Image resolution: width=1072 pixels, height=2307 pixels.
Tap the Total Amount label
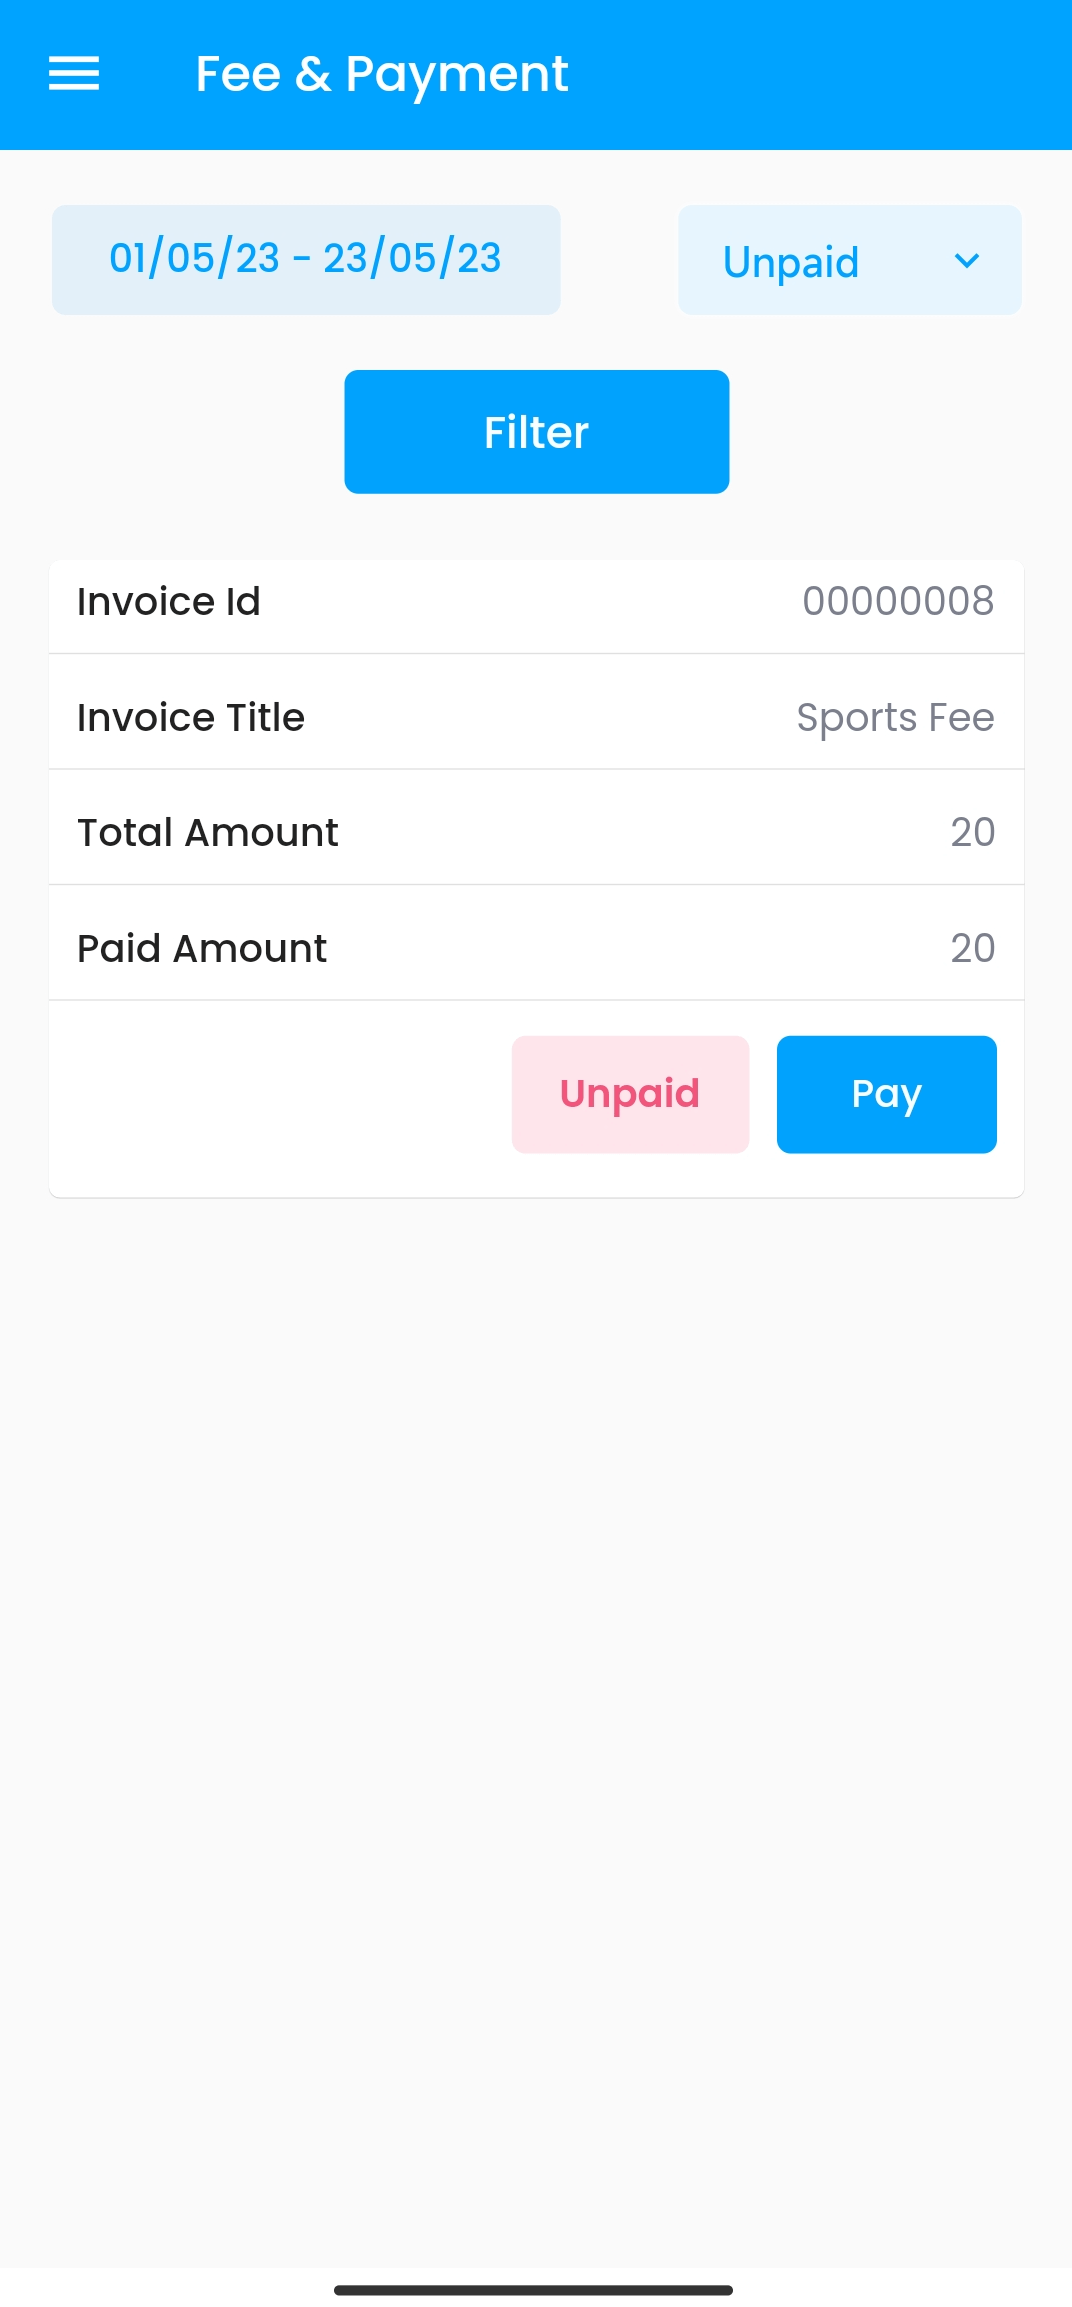click(x=208, y=833)
